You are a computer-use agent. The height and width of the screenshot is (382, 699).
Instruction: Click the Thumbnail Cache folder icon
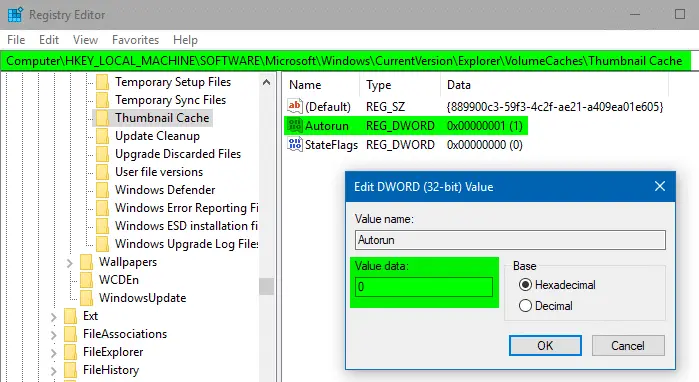pyautogui.click(x=103, y=118)
